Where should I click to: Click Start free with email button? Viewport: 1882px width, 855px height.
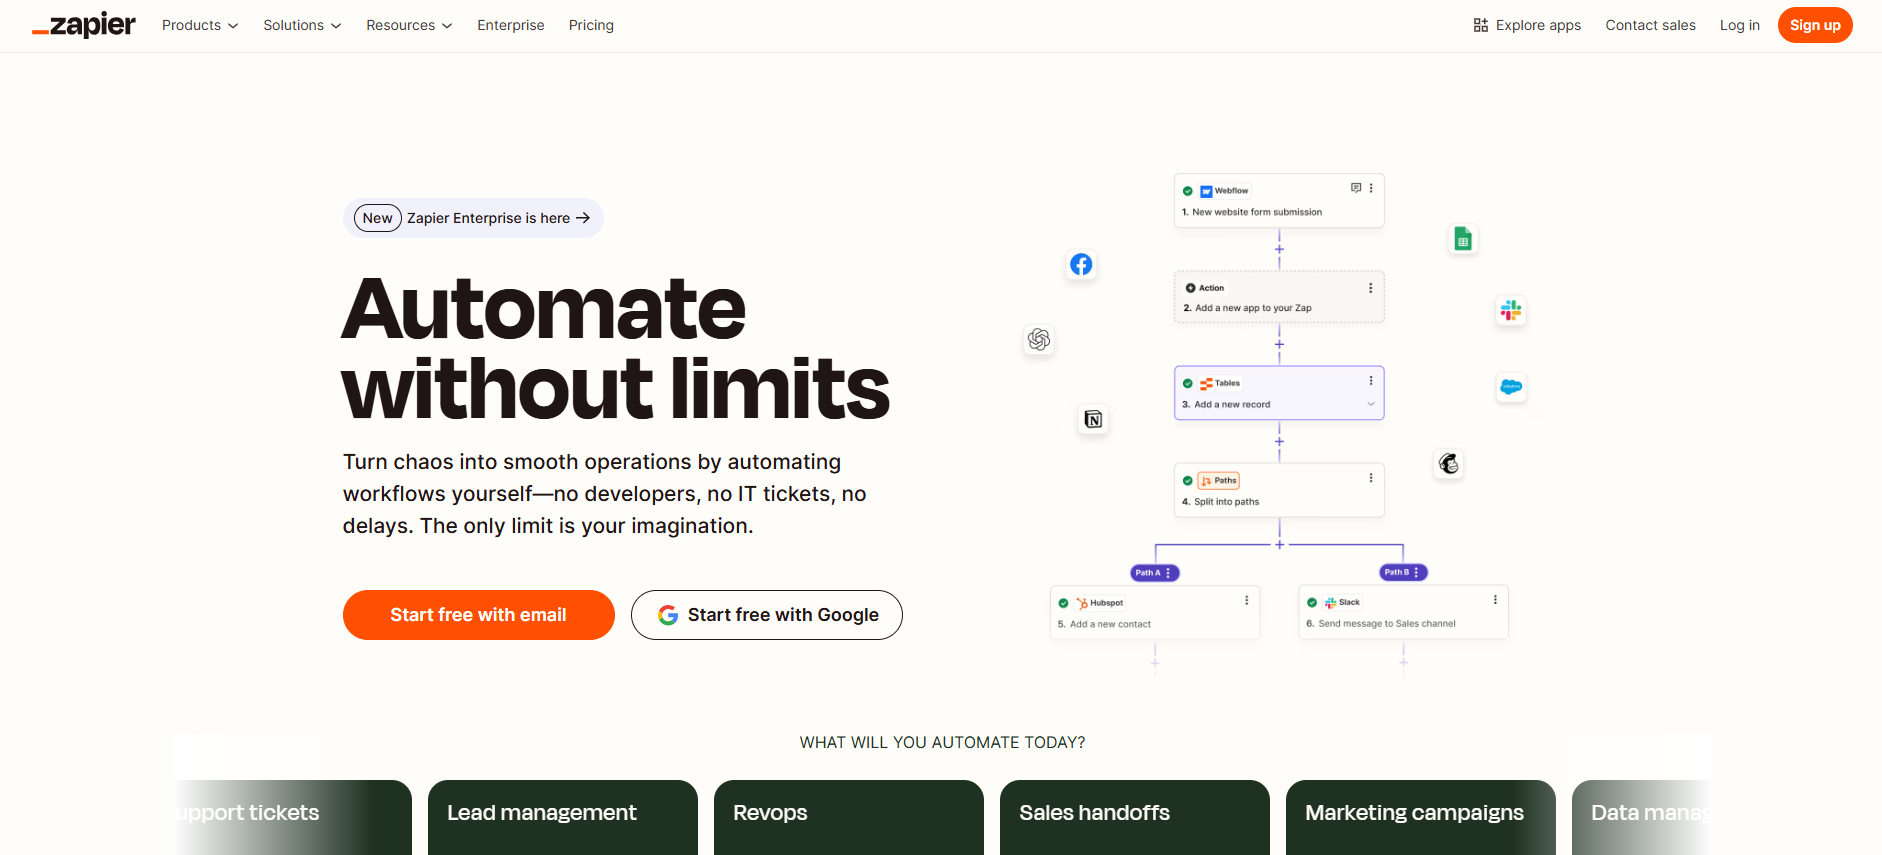478,615
